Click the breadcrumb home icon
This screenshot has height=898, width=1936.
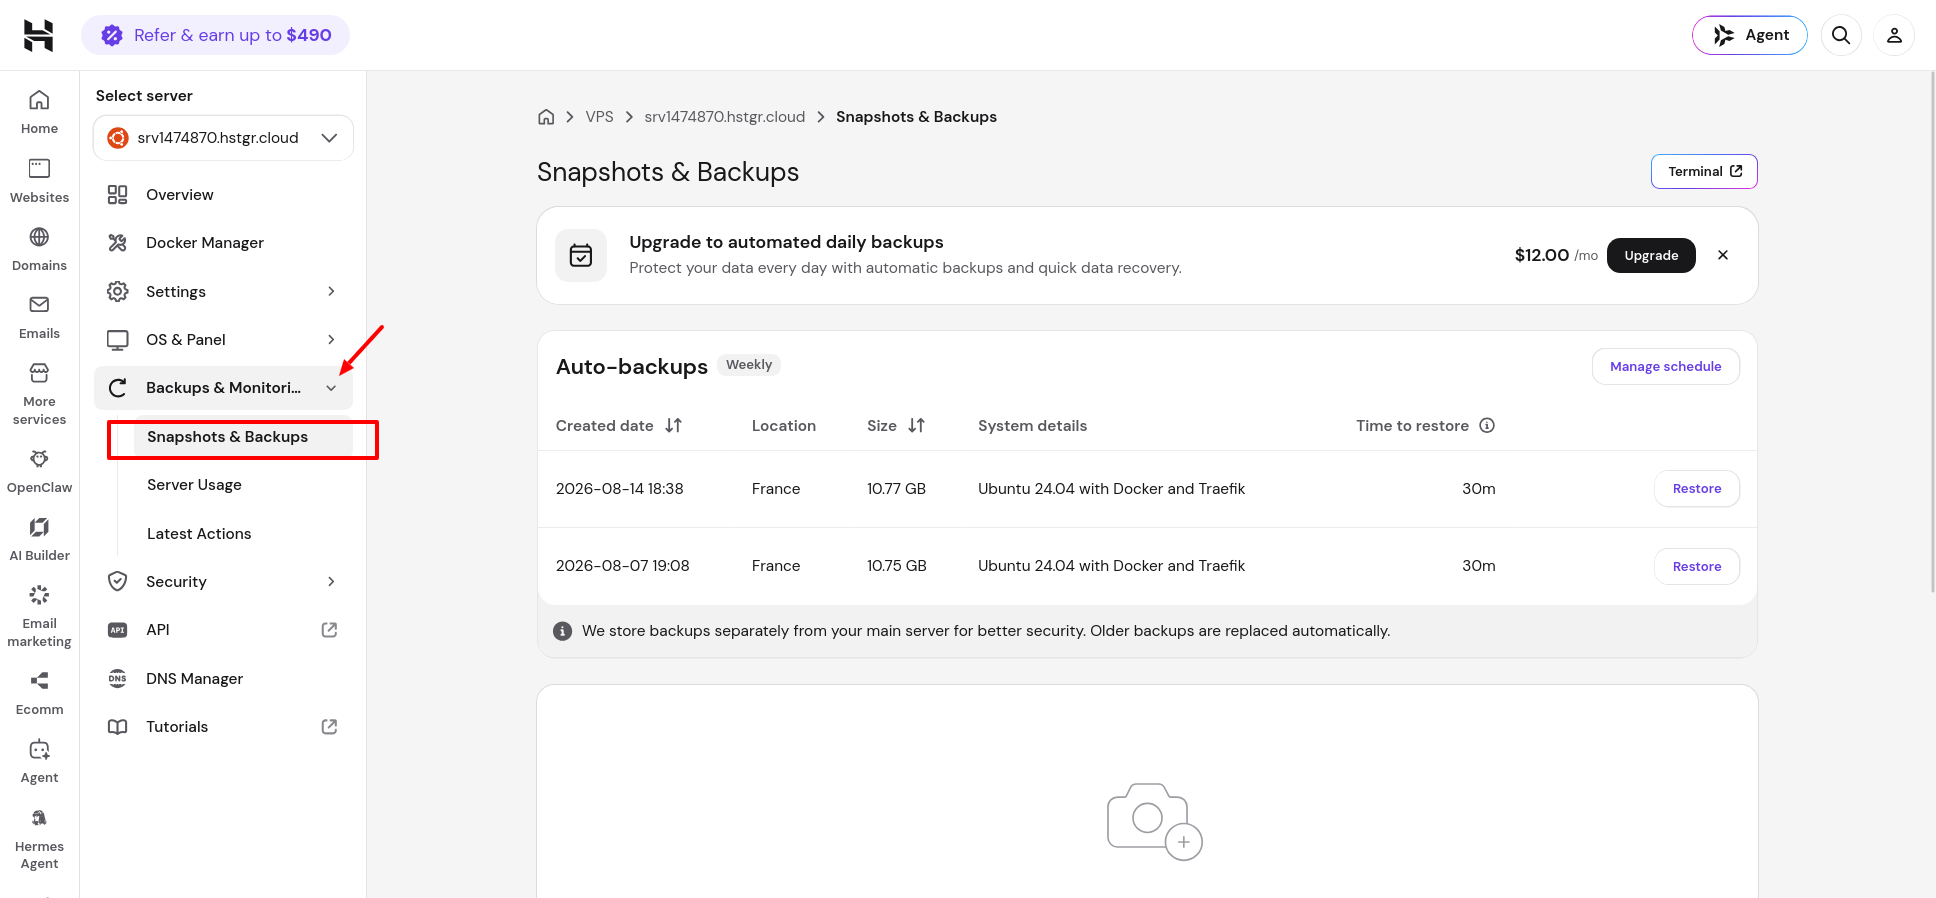(546, 117)
